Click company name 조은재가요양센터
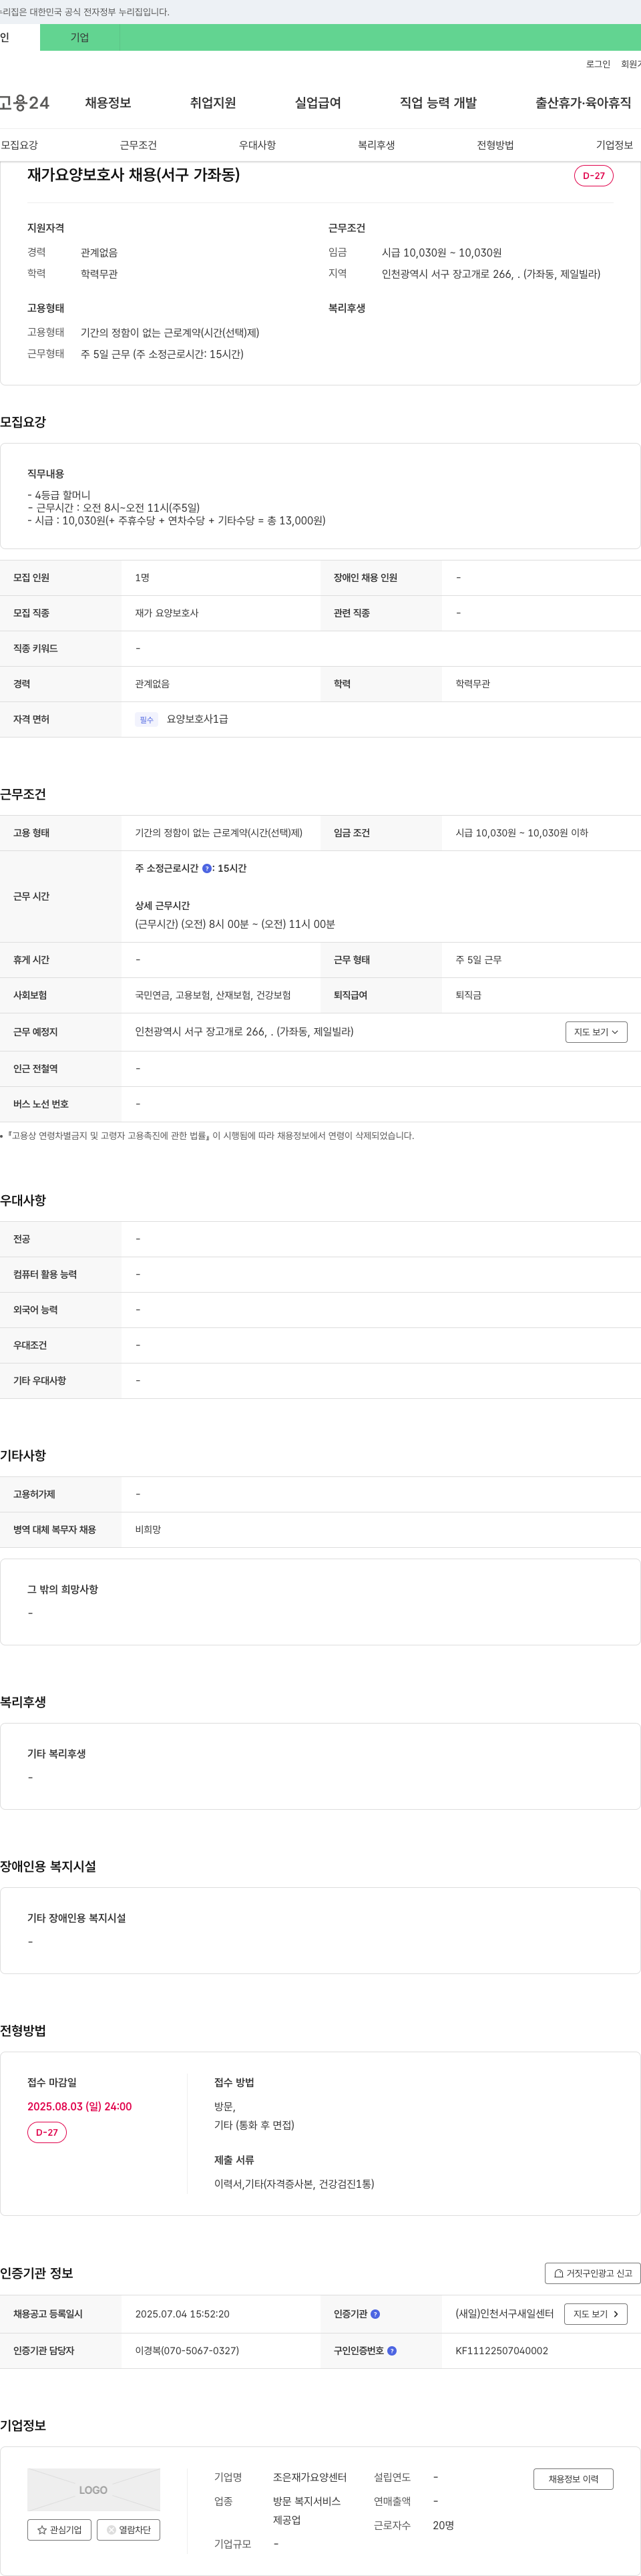The image size is (641, 2576). 310,2477
